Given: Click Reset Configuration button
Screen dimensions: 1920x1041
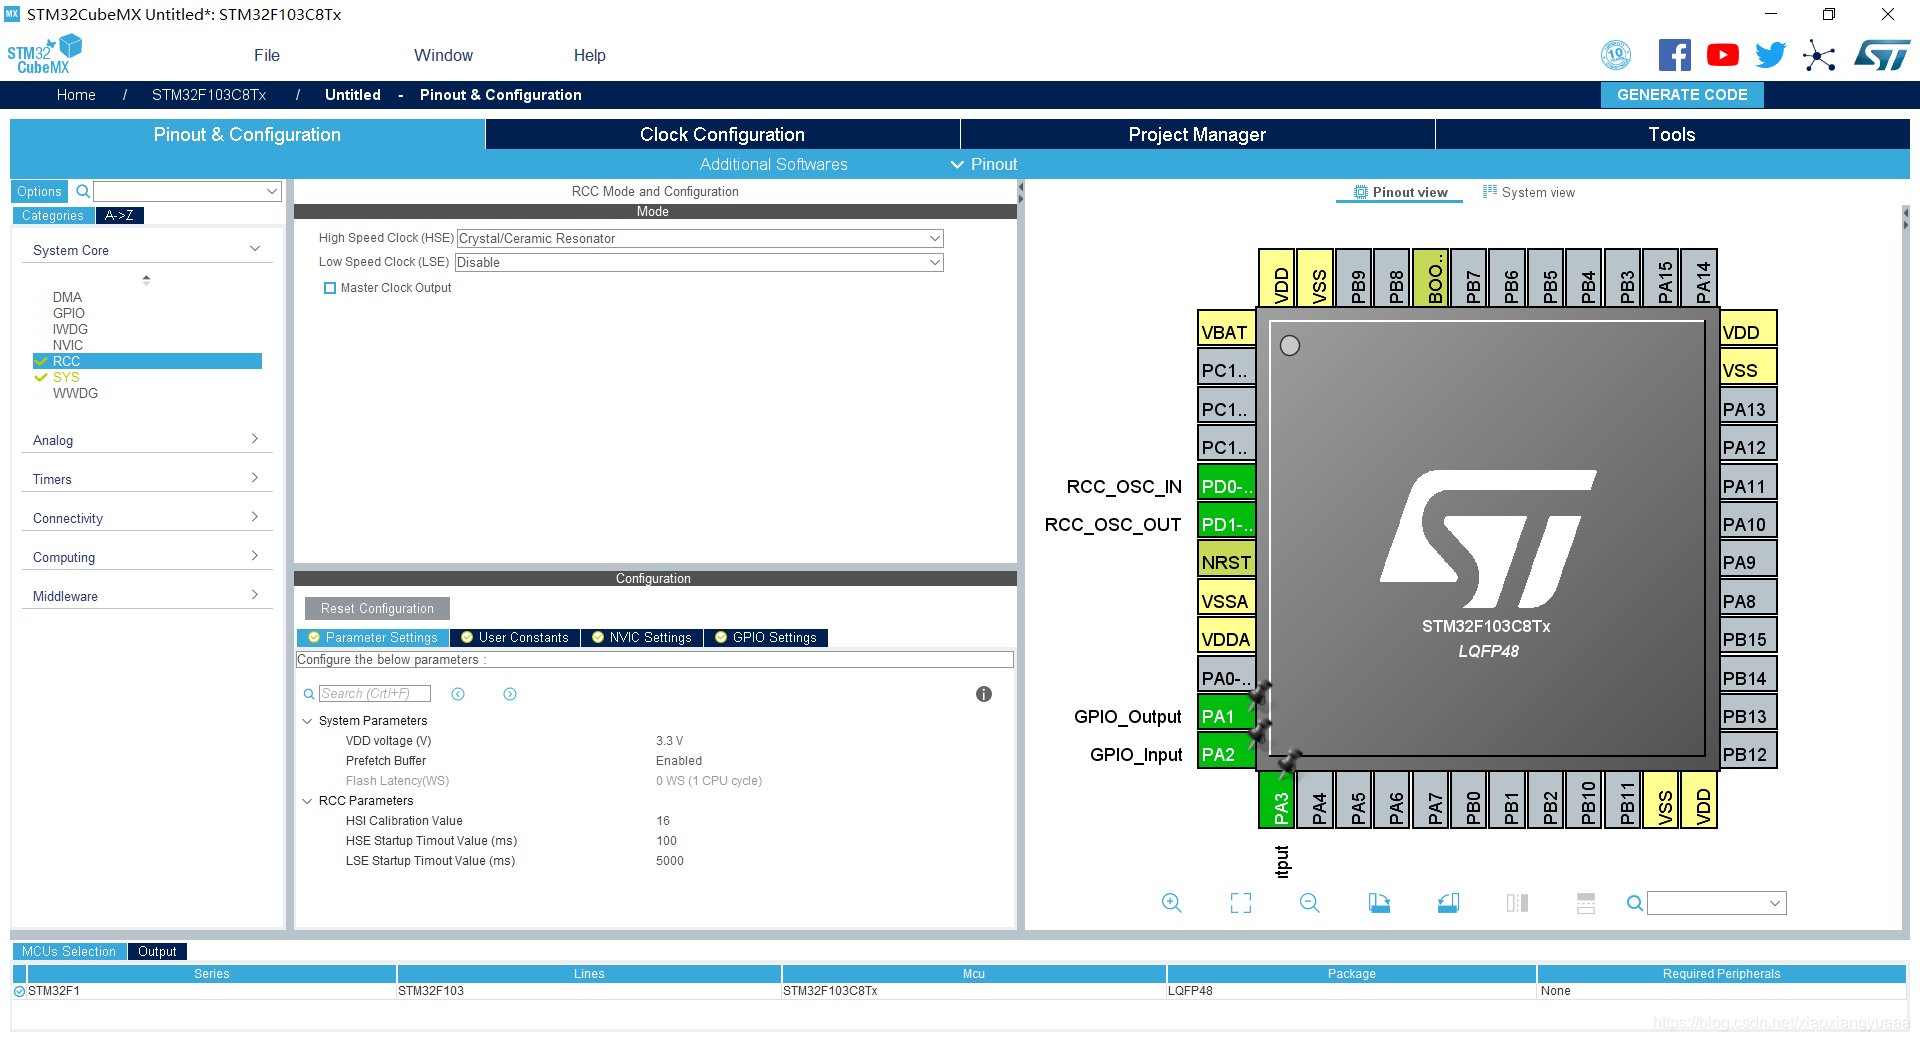Looking at the screenshot, I should pos(377,609).
